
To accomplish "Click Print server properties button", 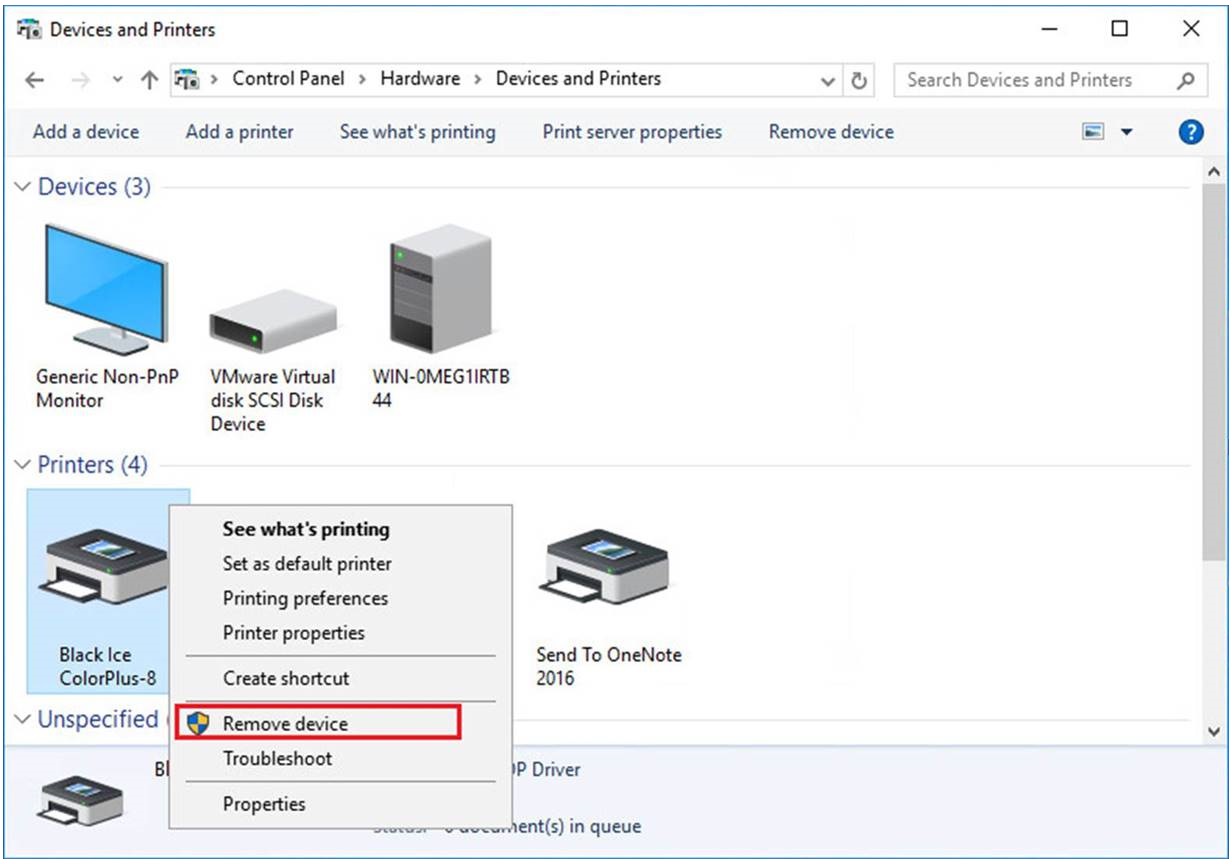I will pos(632,132).
